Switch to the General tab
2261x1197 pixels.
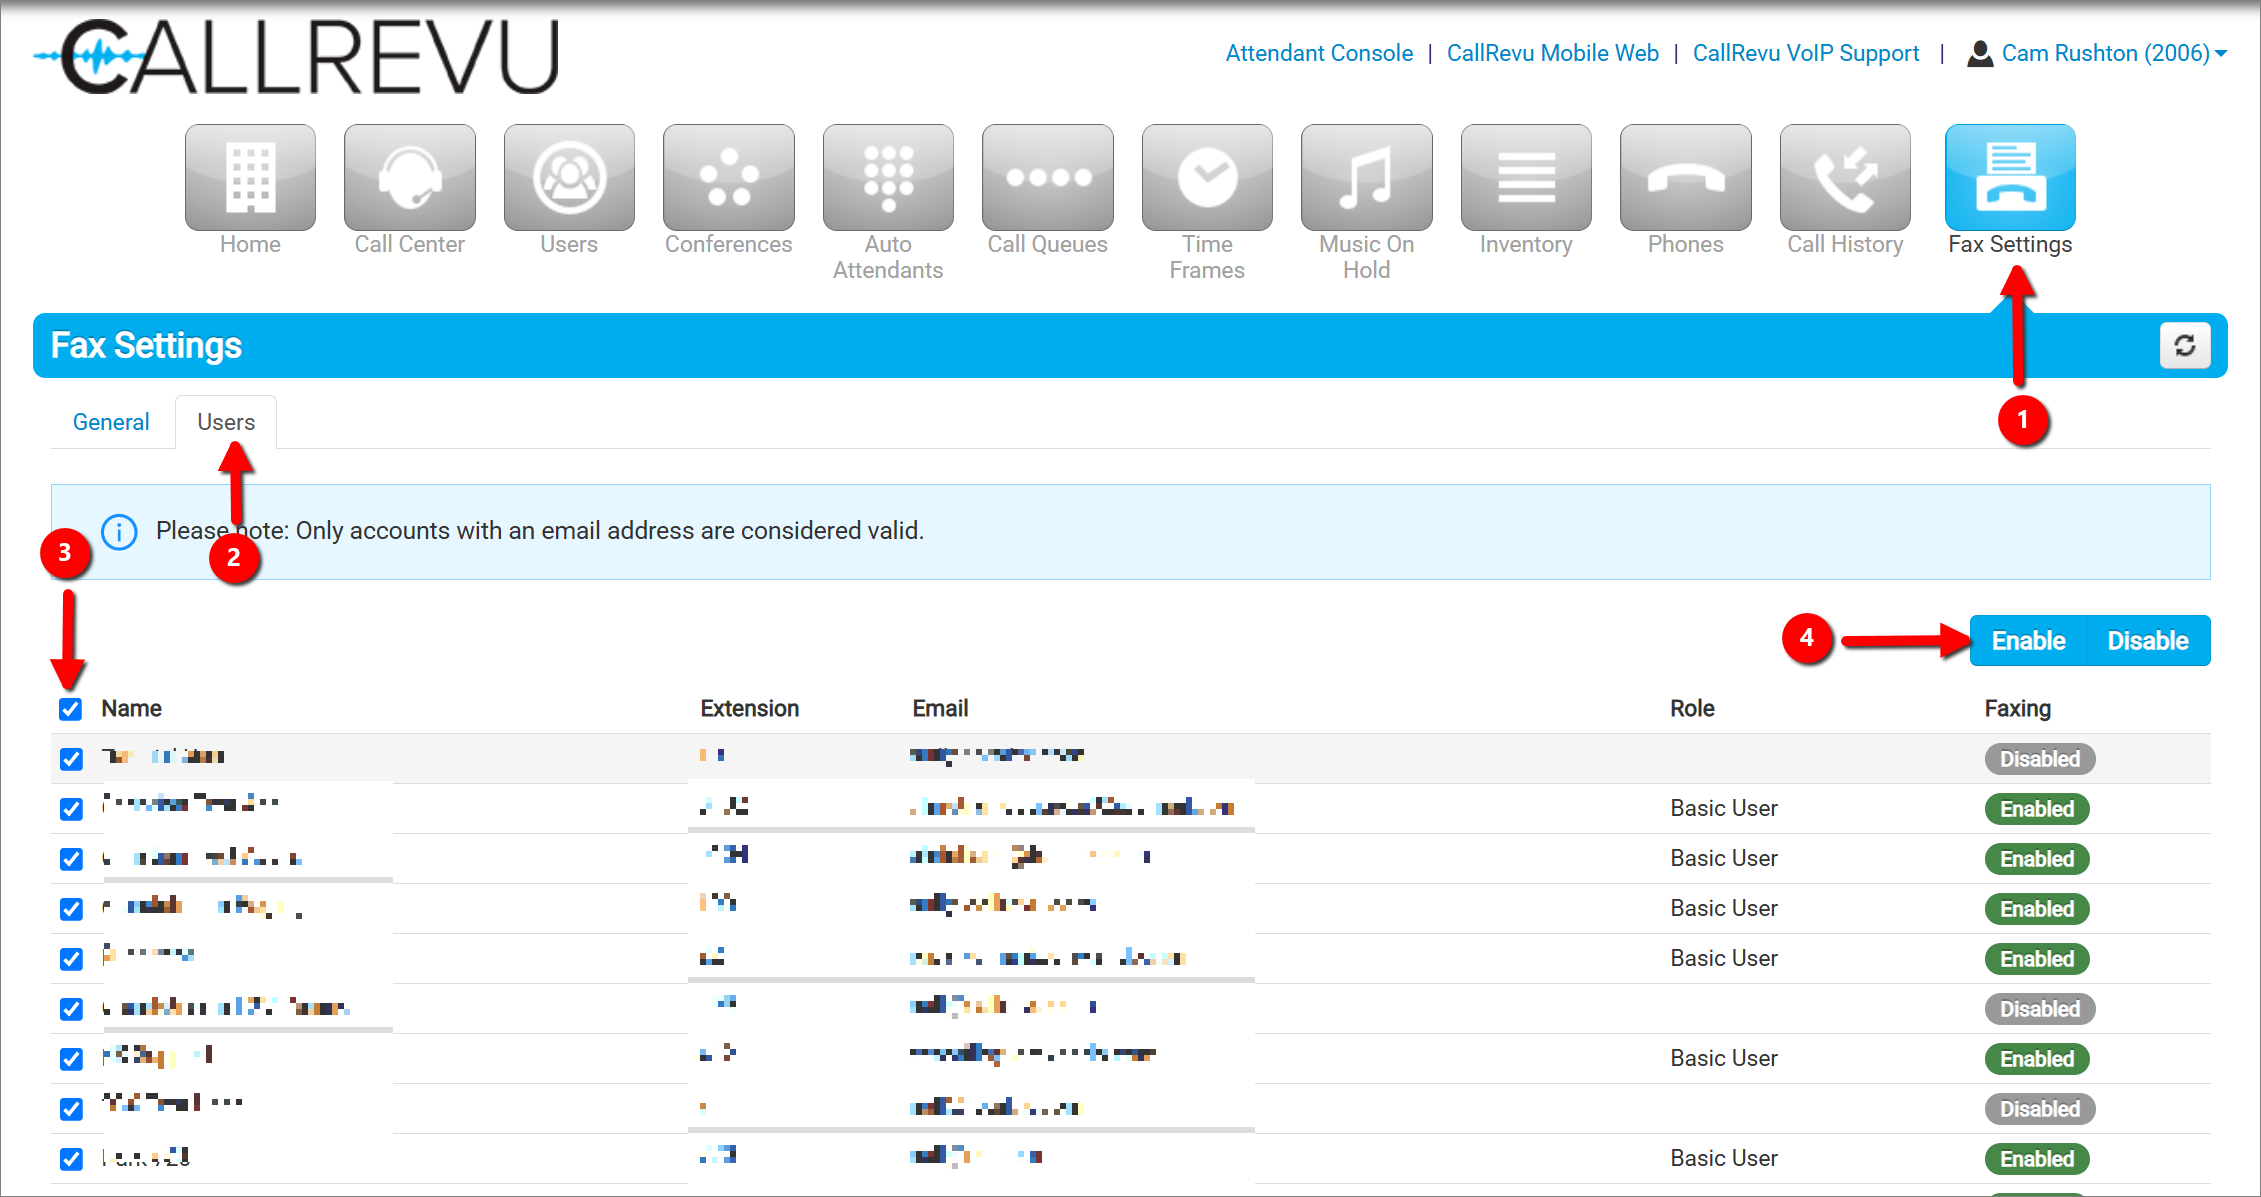coord(111,422)
